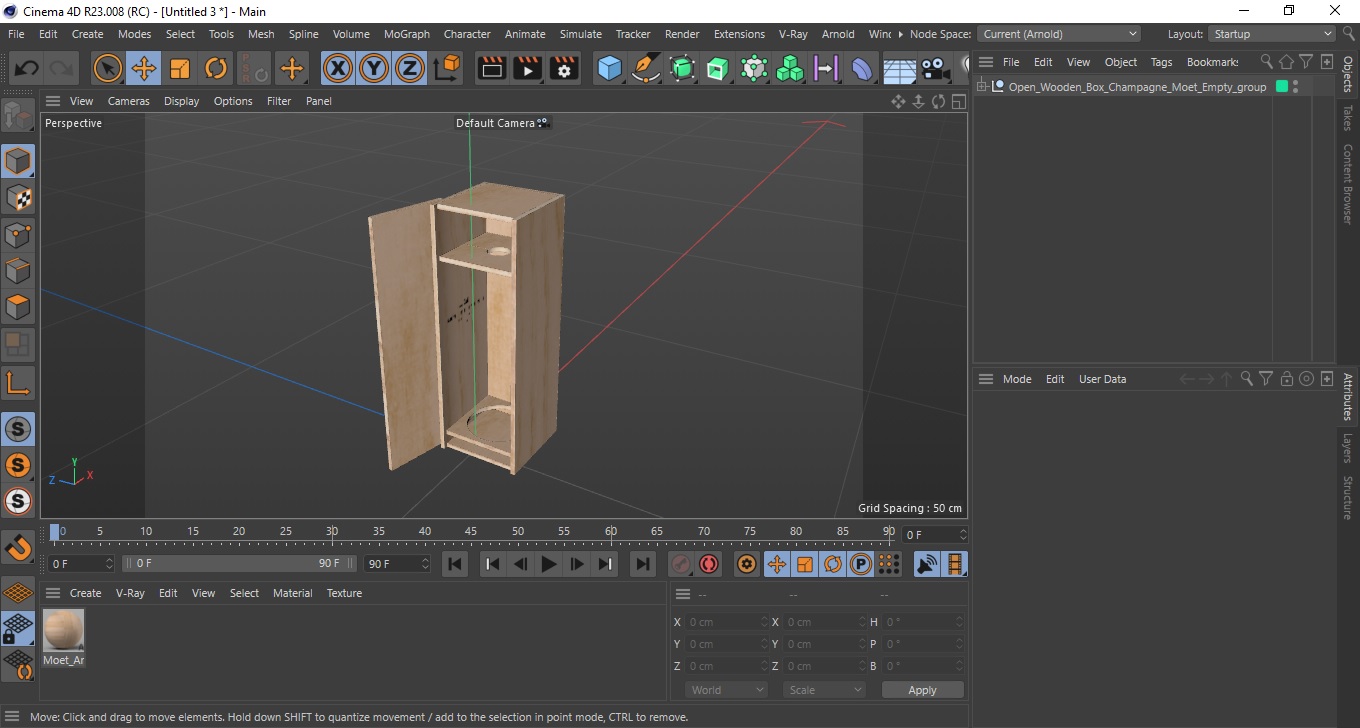This screenshot has height=728, width=1360.
Task: Switch to Points mode
Action: 18,235
